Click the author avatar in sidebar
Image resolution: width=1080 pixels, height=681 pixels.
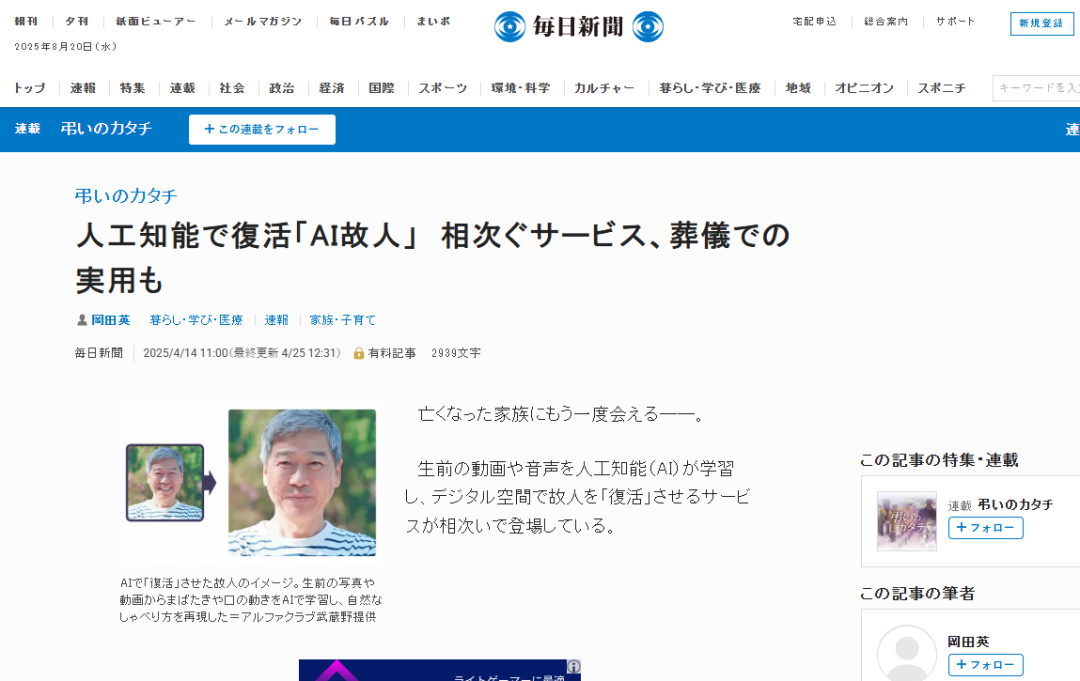pyautogui.click(x=906, y=654)
